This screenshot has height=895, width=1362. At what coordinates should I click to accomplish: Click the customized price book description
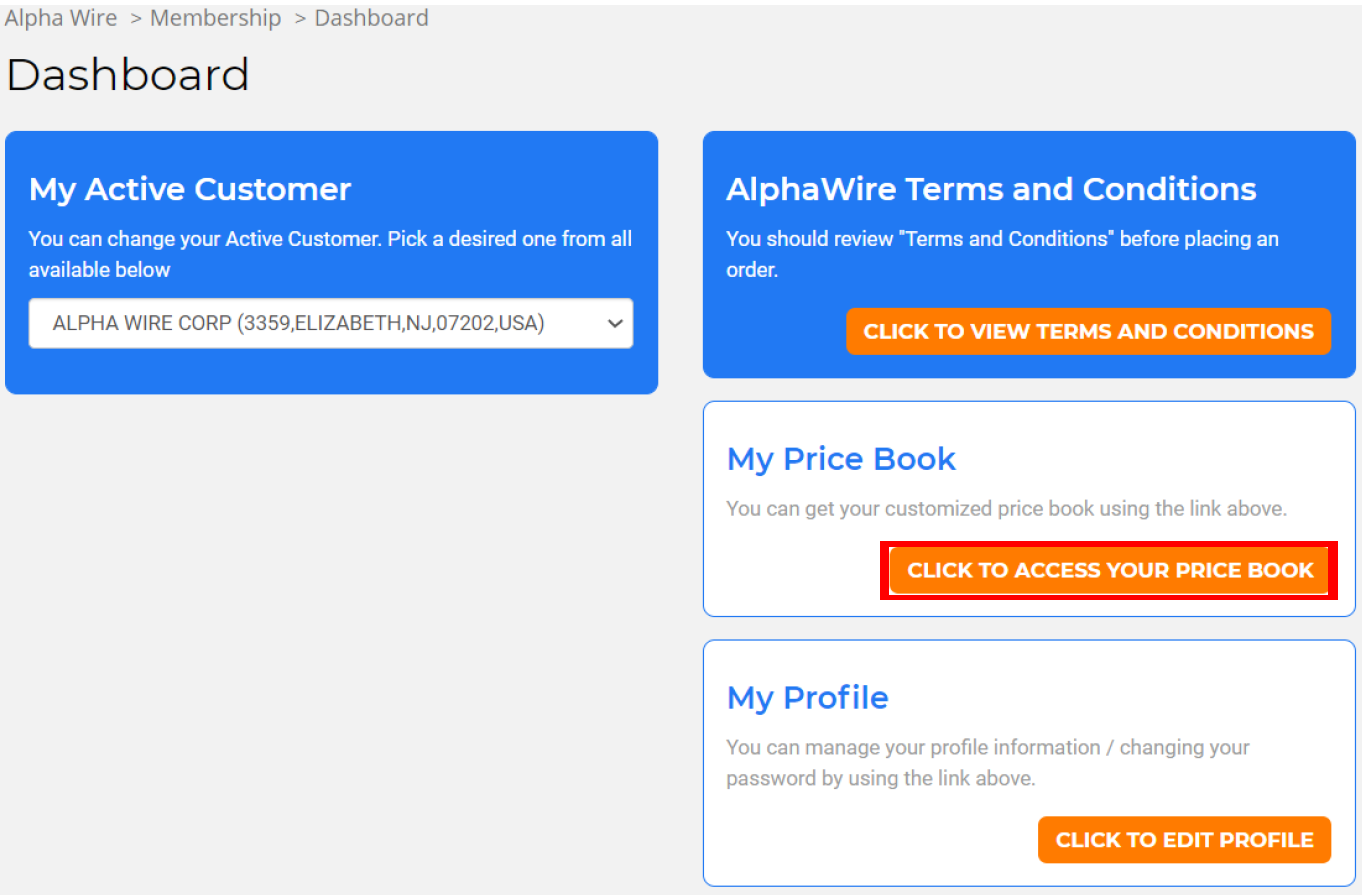[1006, 508]
